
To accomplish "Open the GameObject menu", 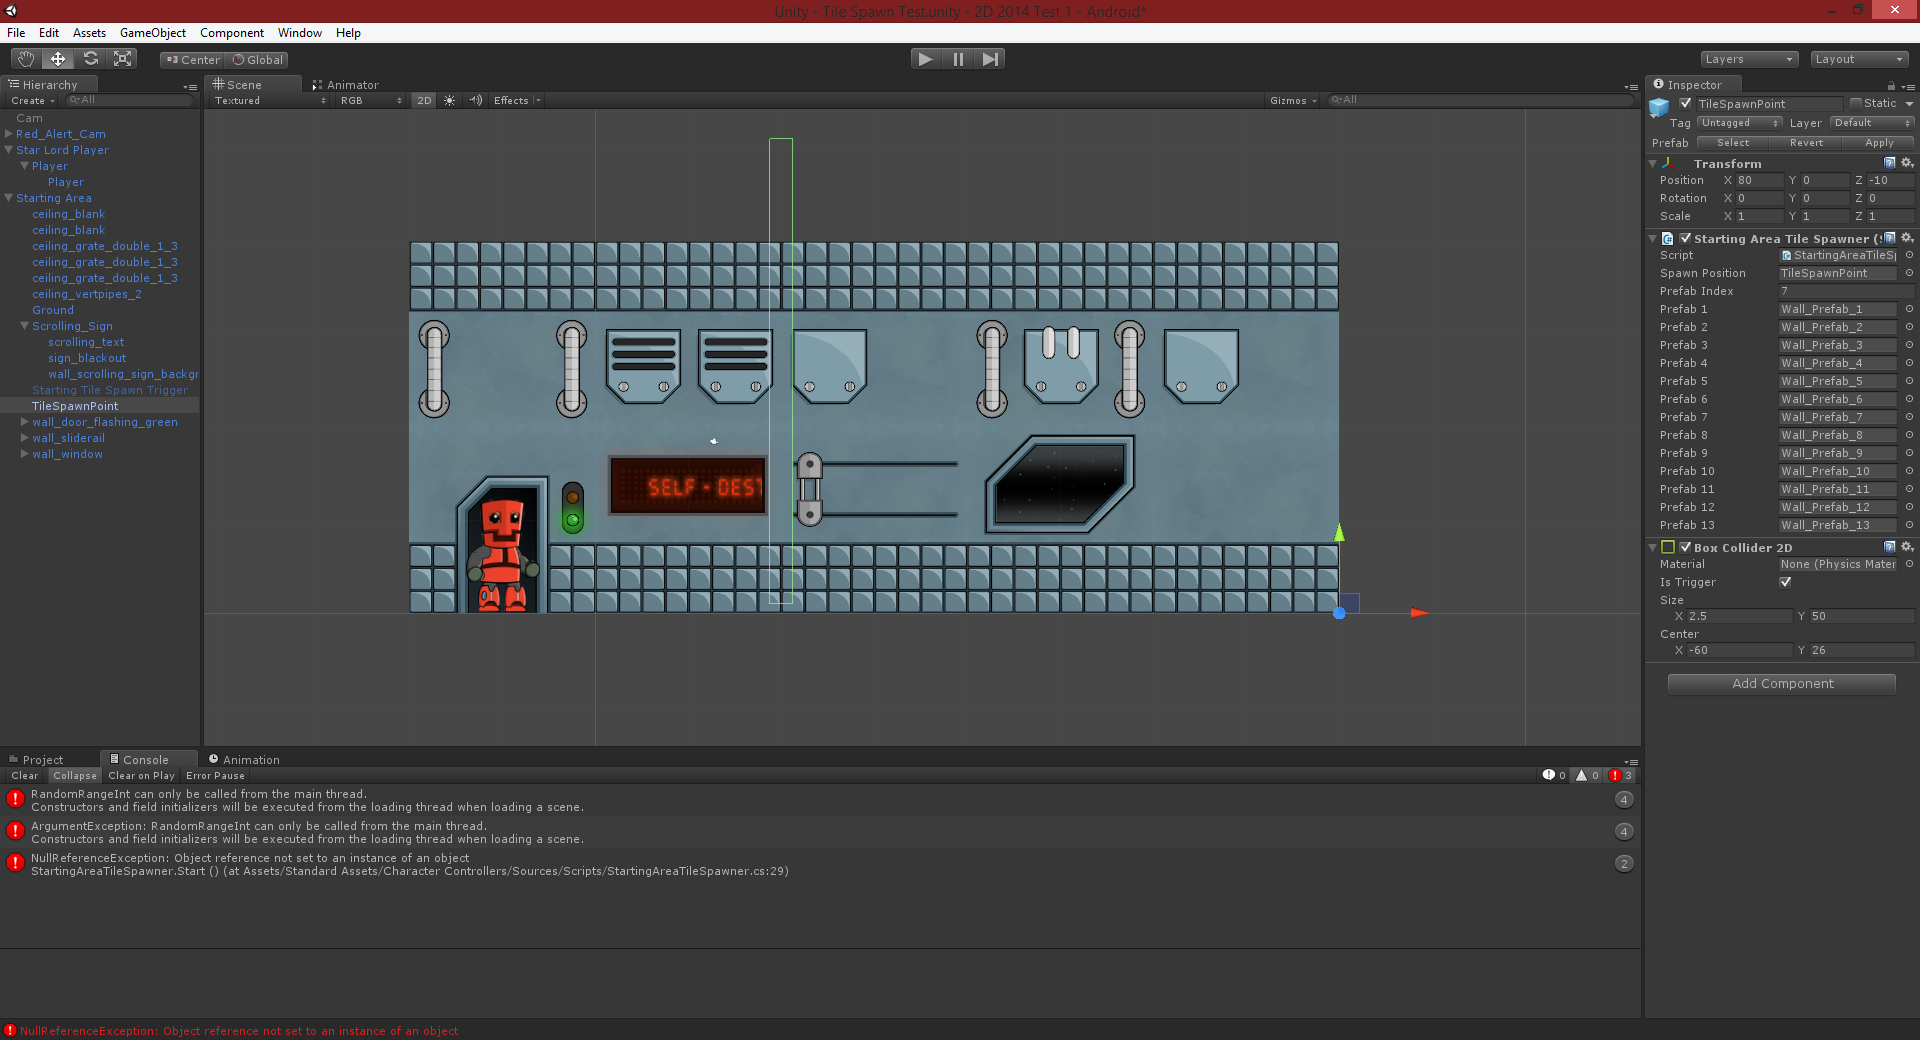I will click(x=152, y=33).
